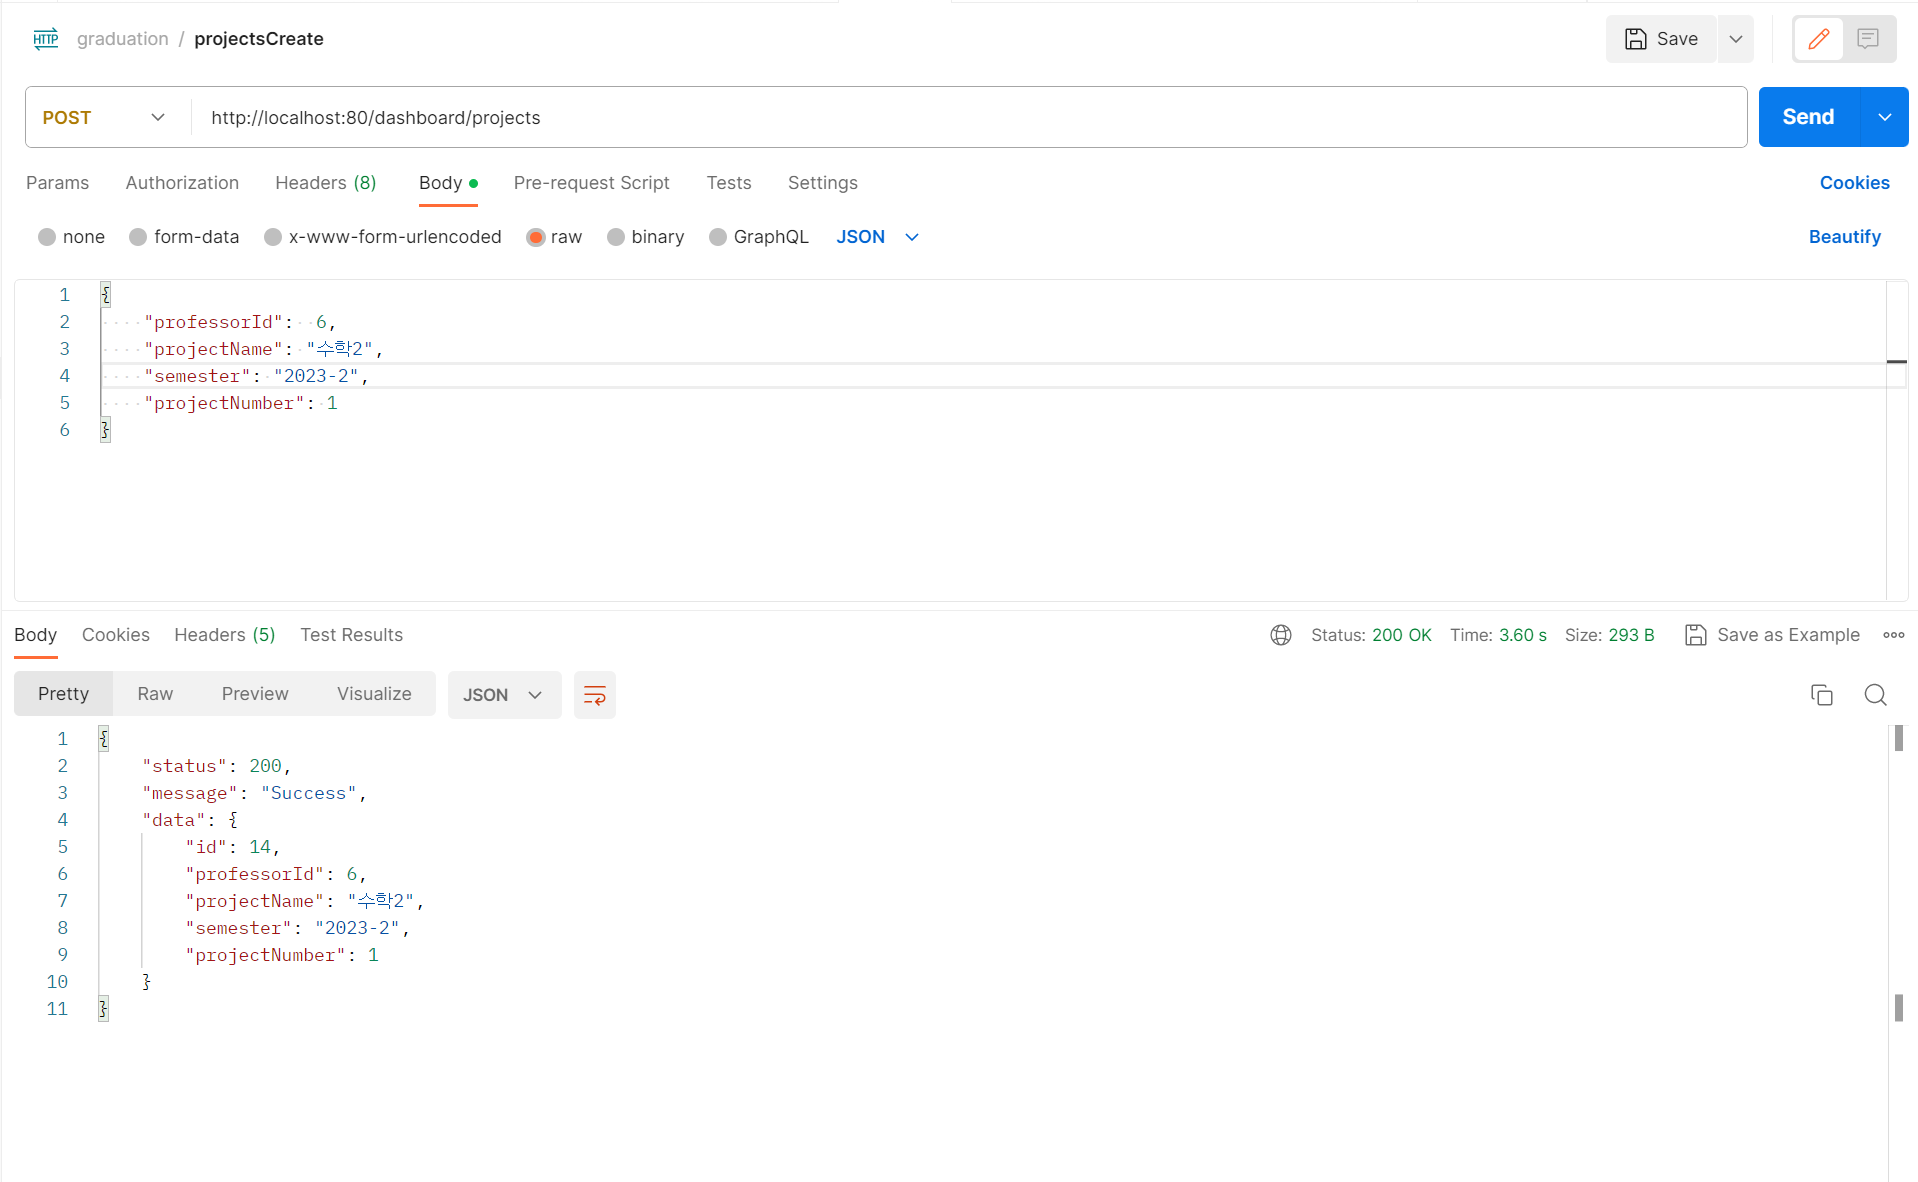Click the request editor scrollbar marker
1918x1182 pixels.
[1897, 361]
